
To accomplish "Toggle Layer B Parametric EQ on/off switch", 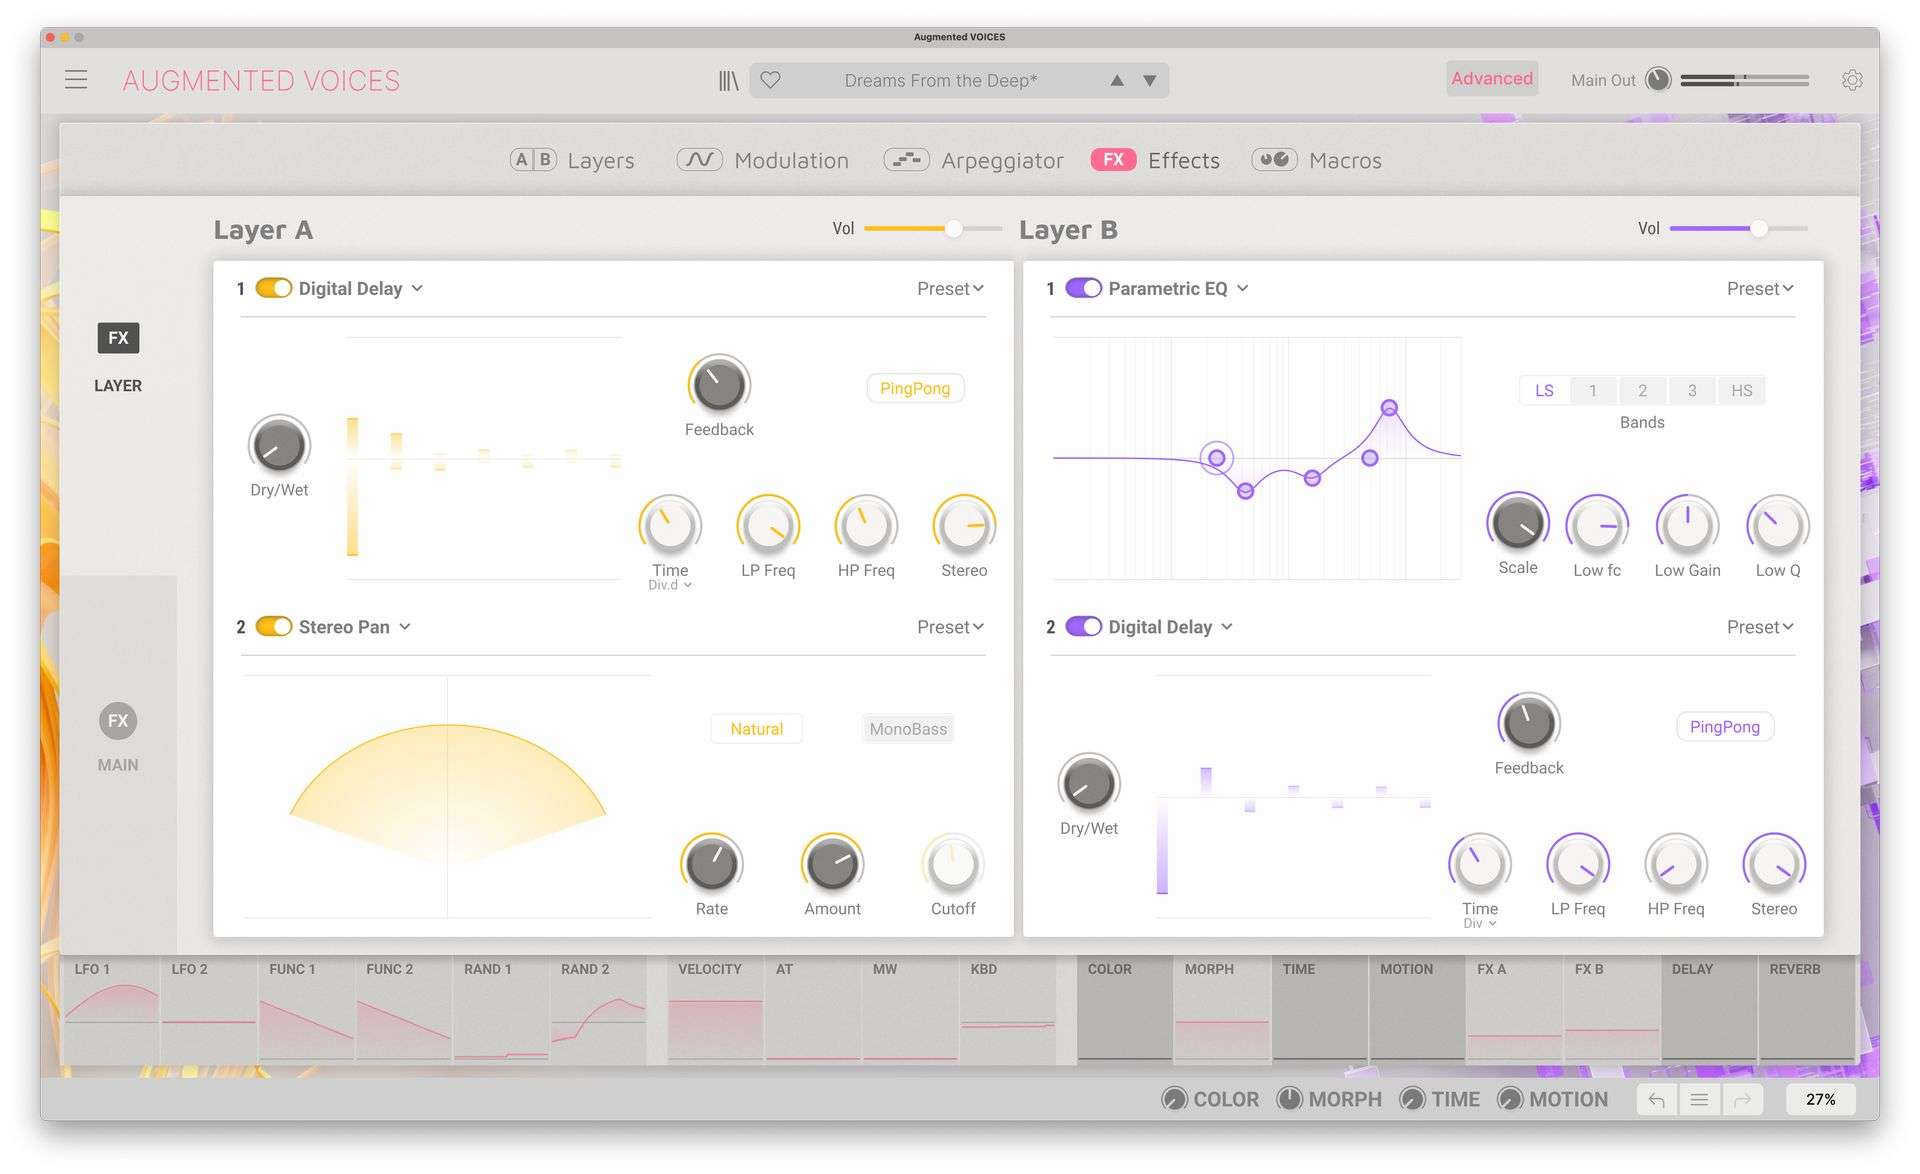I will pyautogui.click(x=1083, y=288).
